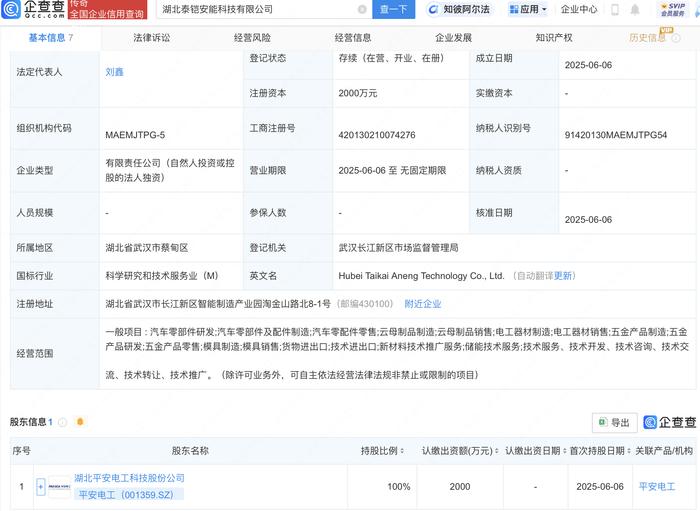Click the 导出 export button
Screen dimensions: 700x511
[x=614, y=422]
